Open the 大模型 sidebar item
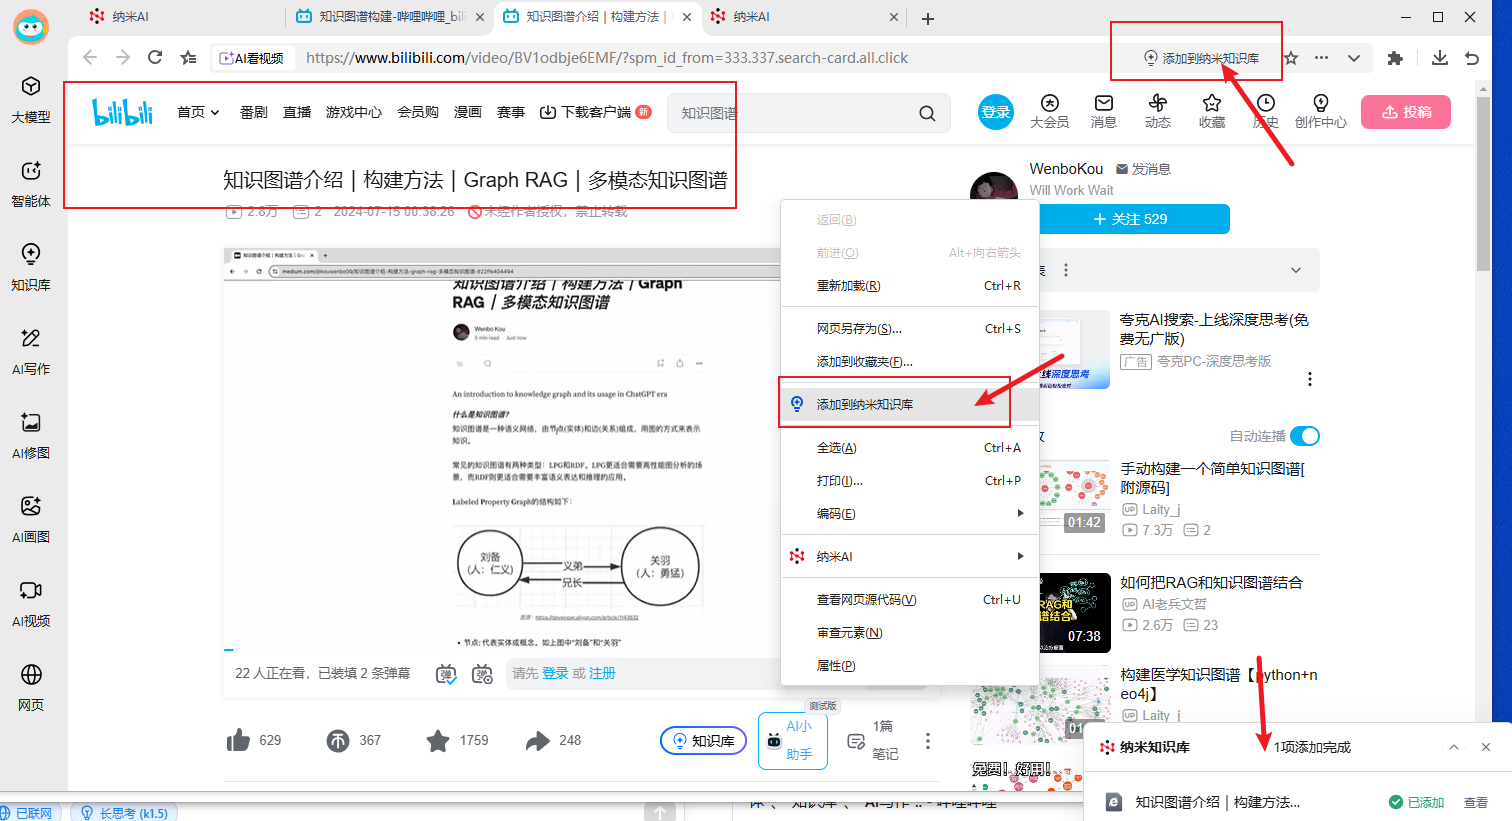Image resolution: width=1512 pixels, height=821 pixels. tap(31, 100)
